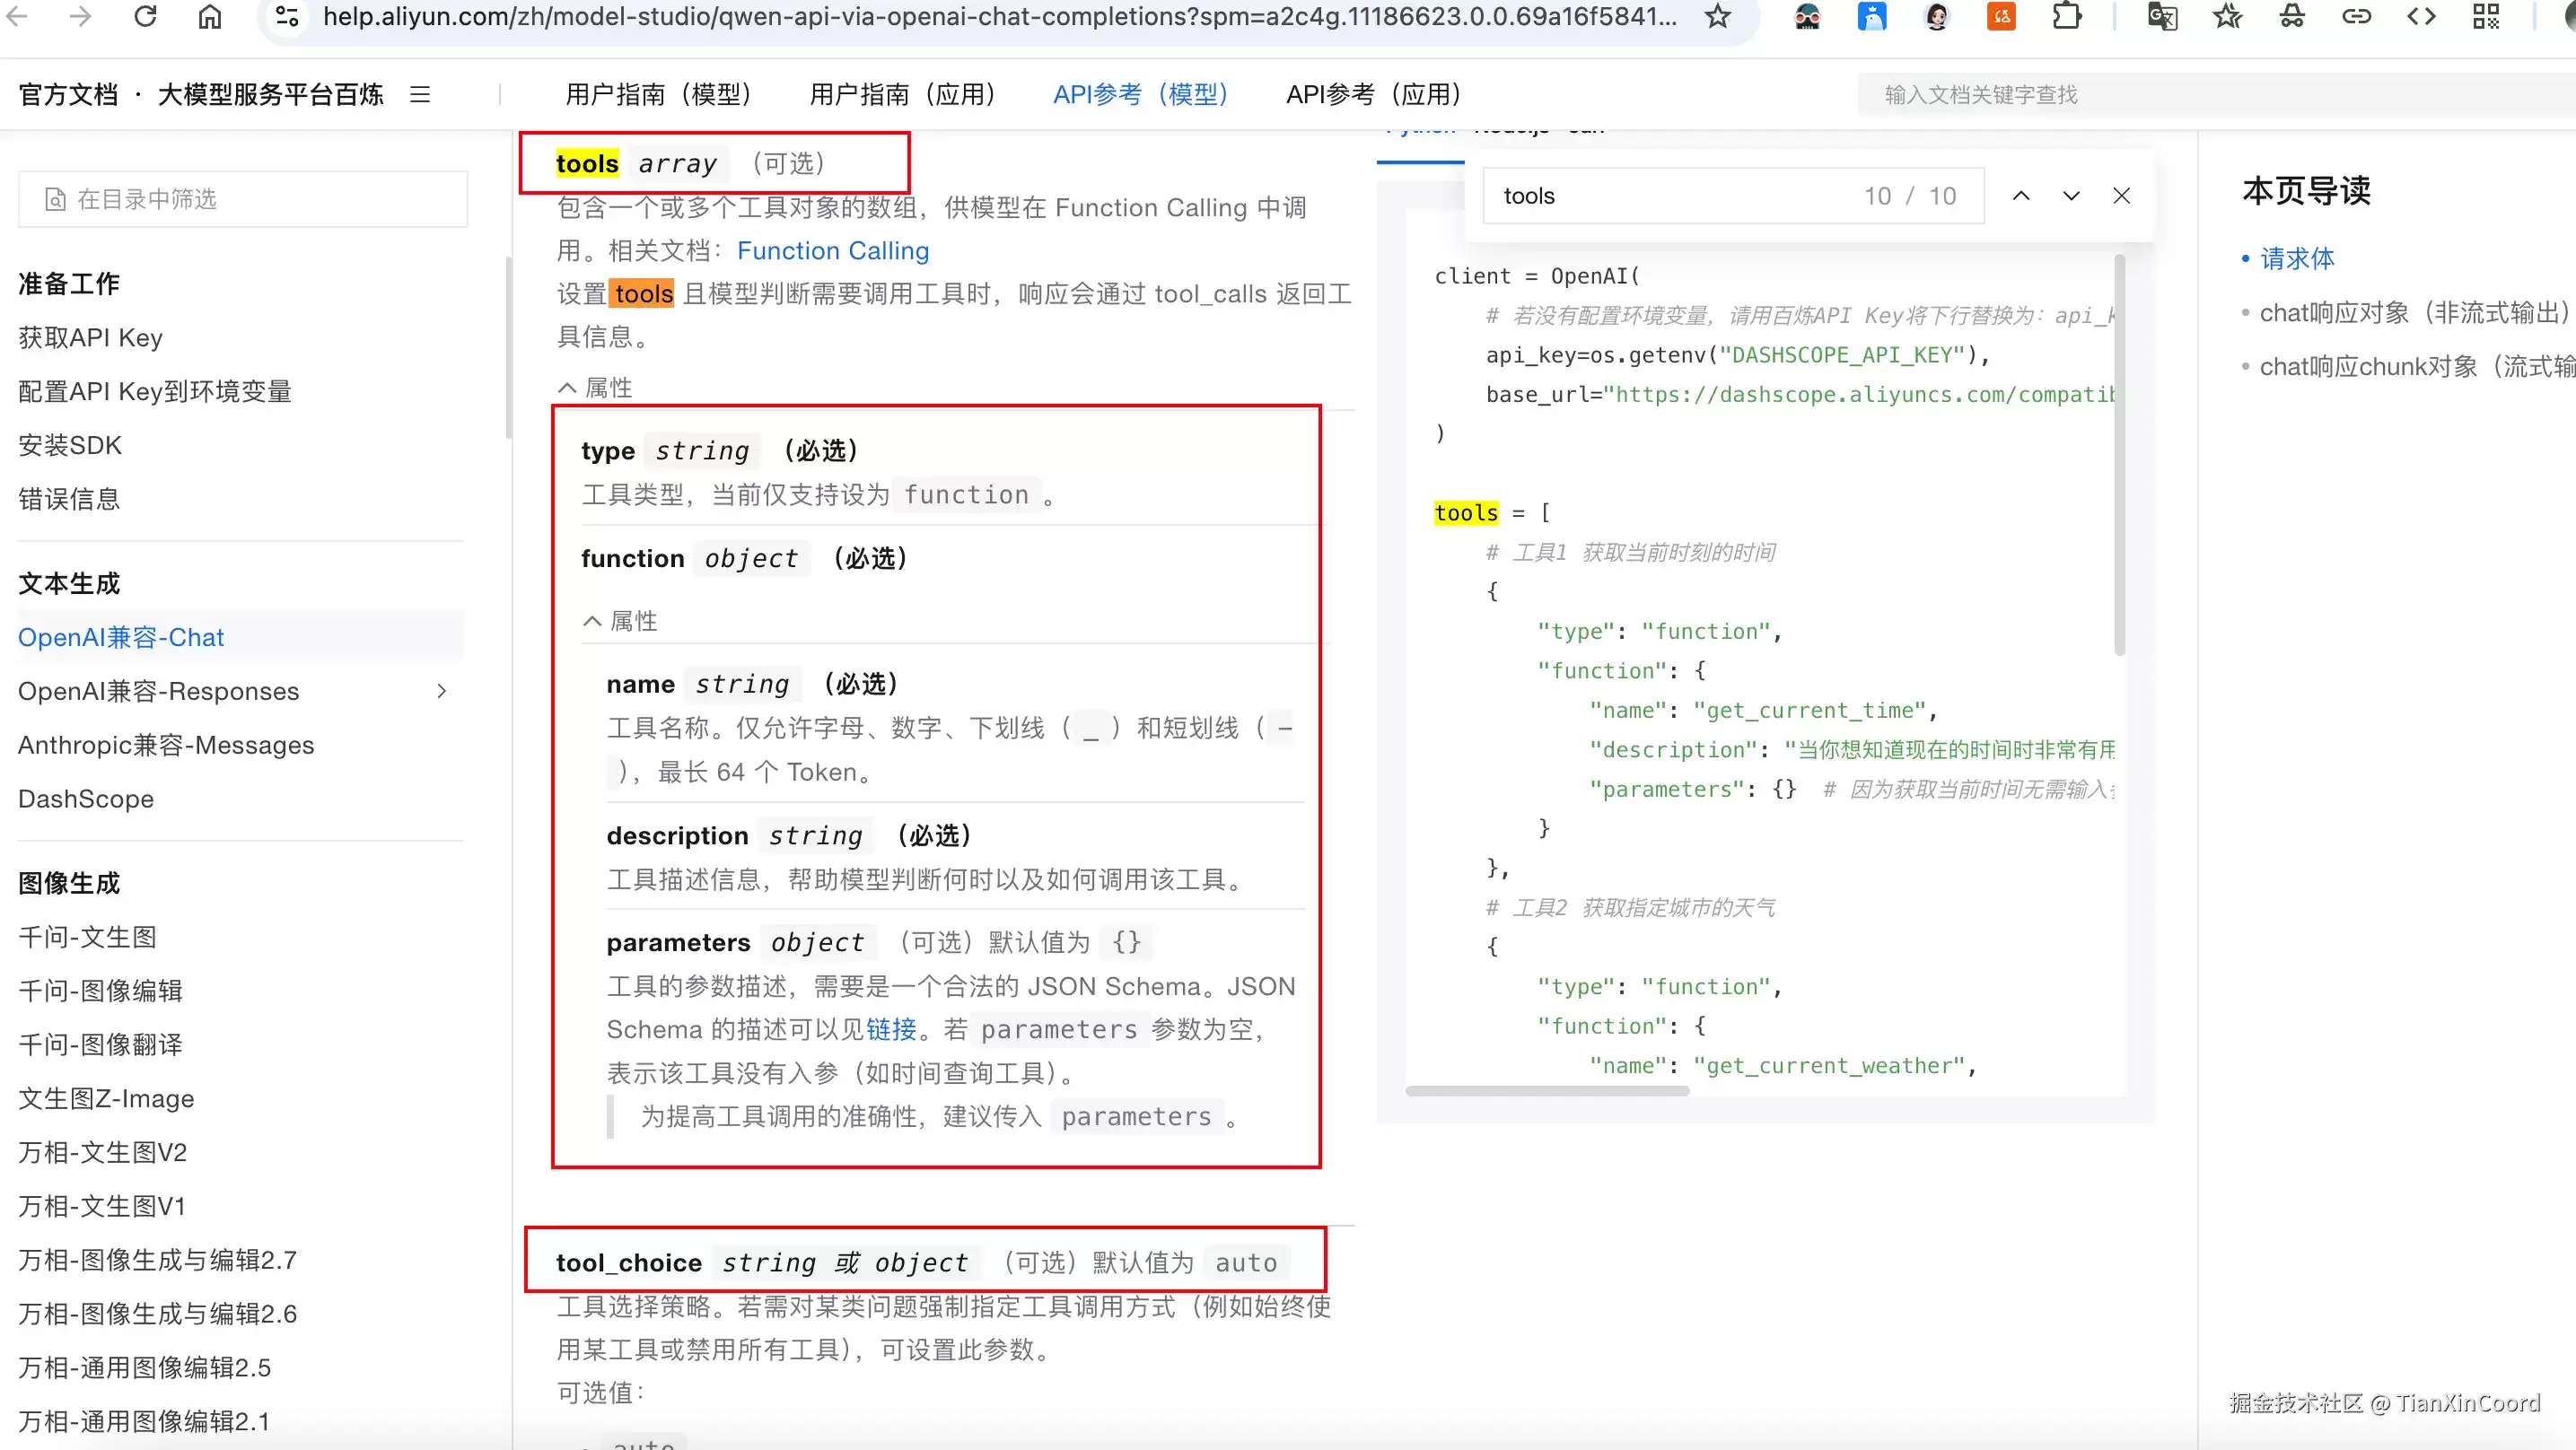Click the filter icon in 在目录中筛选 box
The height and width of the screenshot is (1450, 2576).
click(x=55, y=199)
